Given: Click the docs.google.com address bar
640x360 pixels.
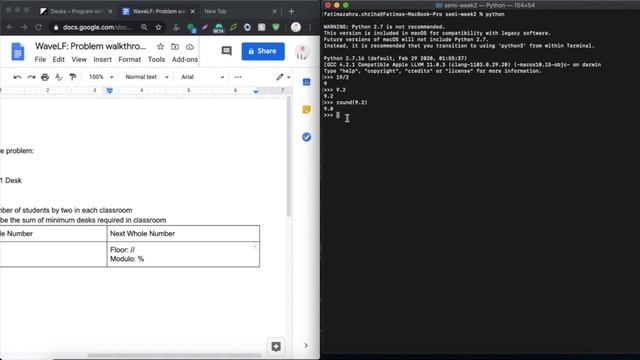Looking at the screenshot, I should [97, 27].
